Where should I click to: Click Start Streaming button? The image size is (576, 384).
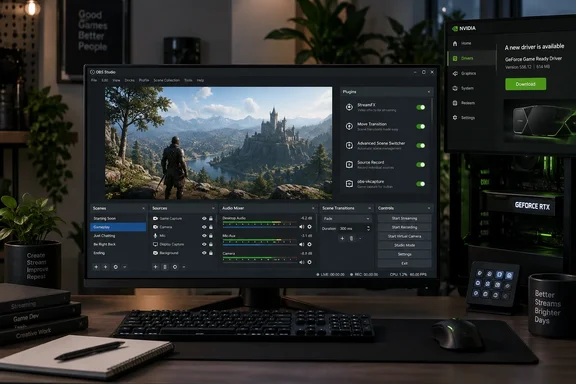pyautogui.click(x=404, y=218)
